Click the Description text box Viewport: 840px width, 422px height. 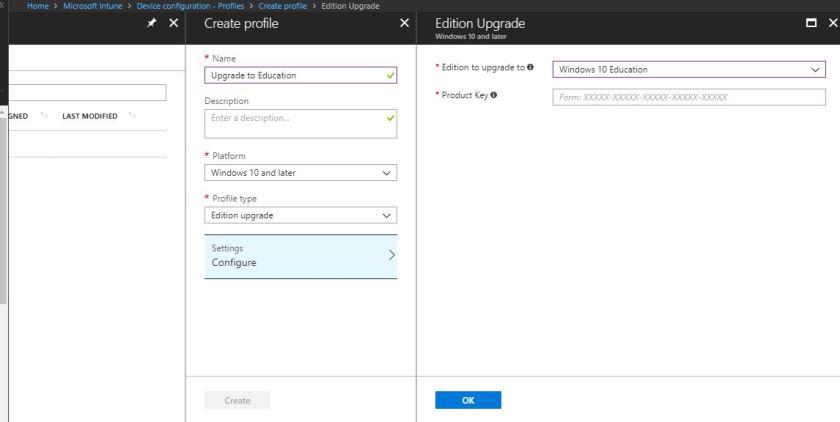tap(300, 124)
